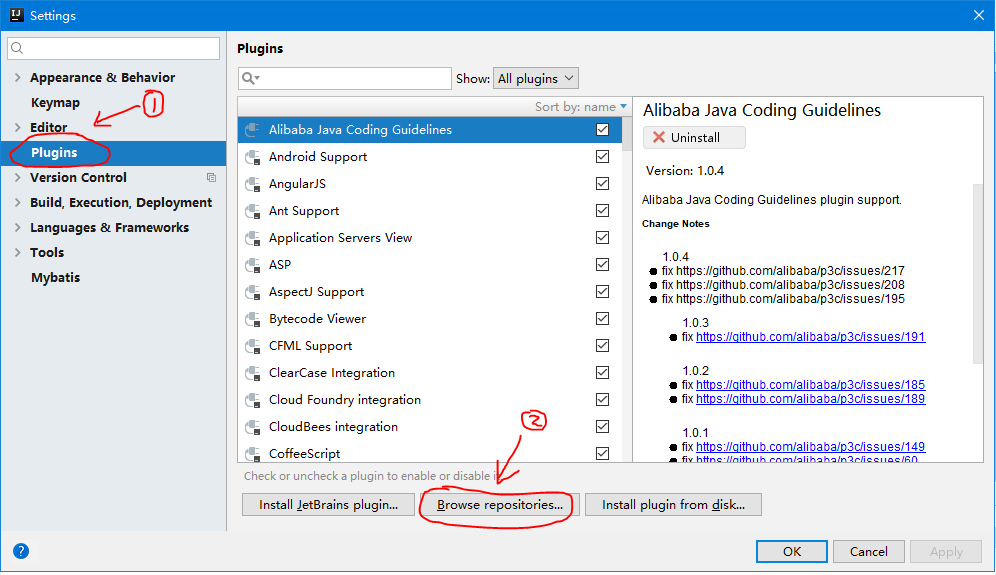Focus the settings search field
Screen dimensions: 996x575
114,48
